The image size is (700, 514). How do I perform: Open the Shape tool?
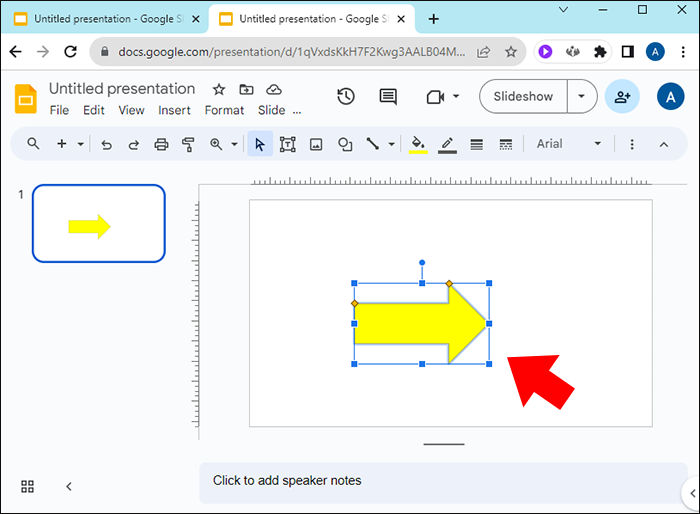coord(345,144)
